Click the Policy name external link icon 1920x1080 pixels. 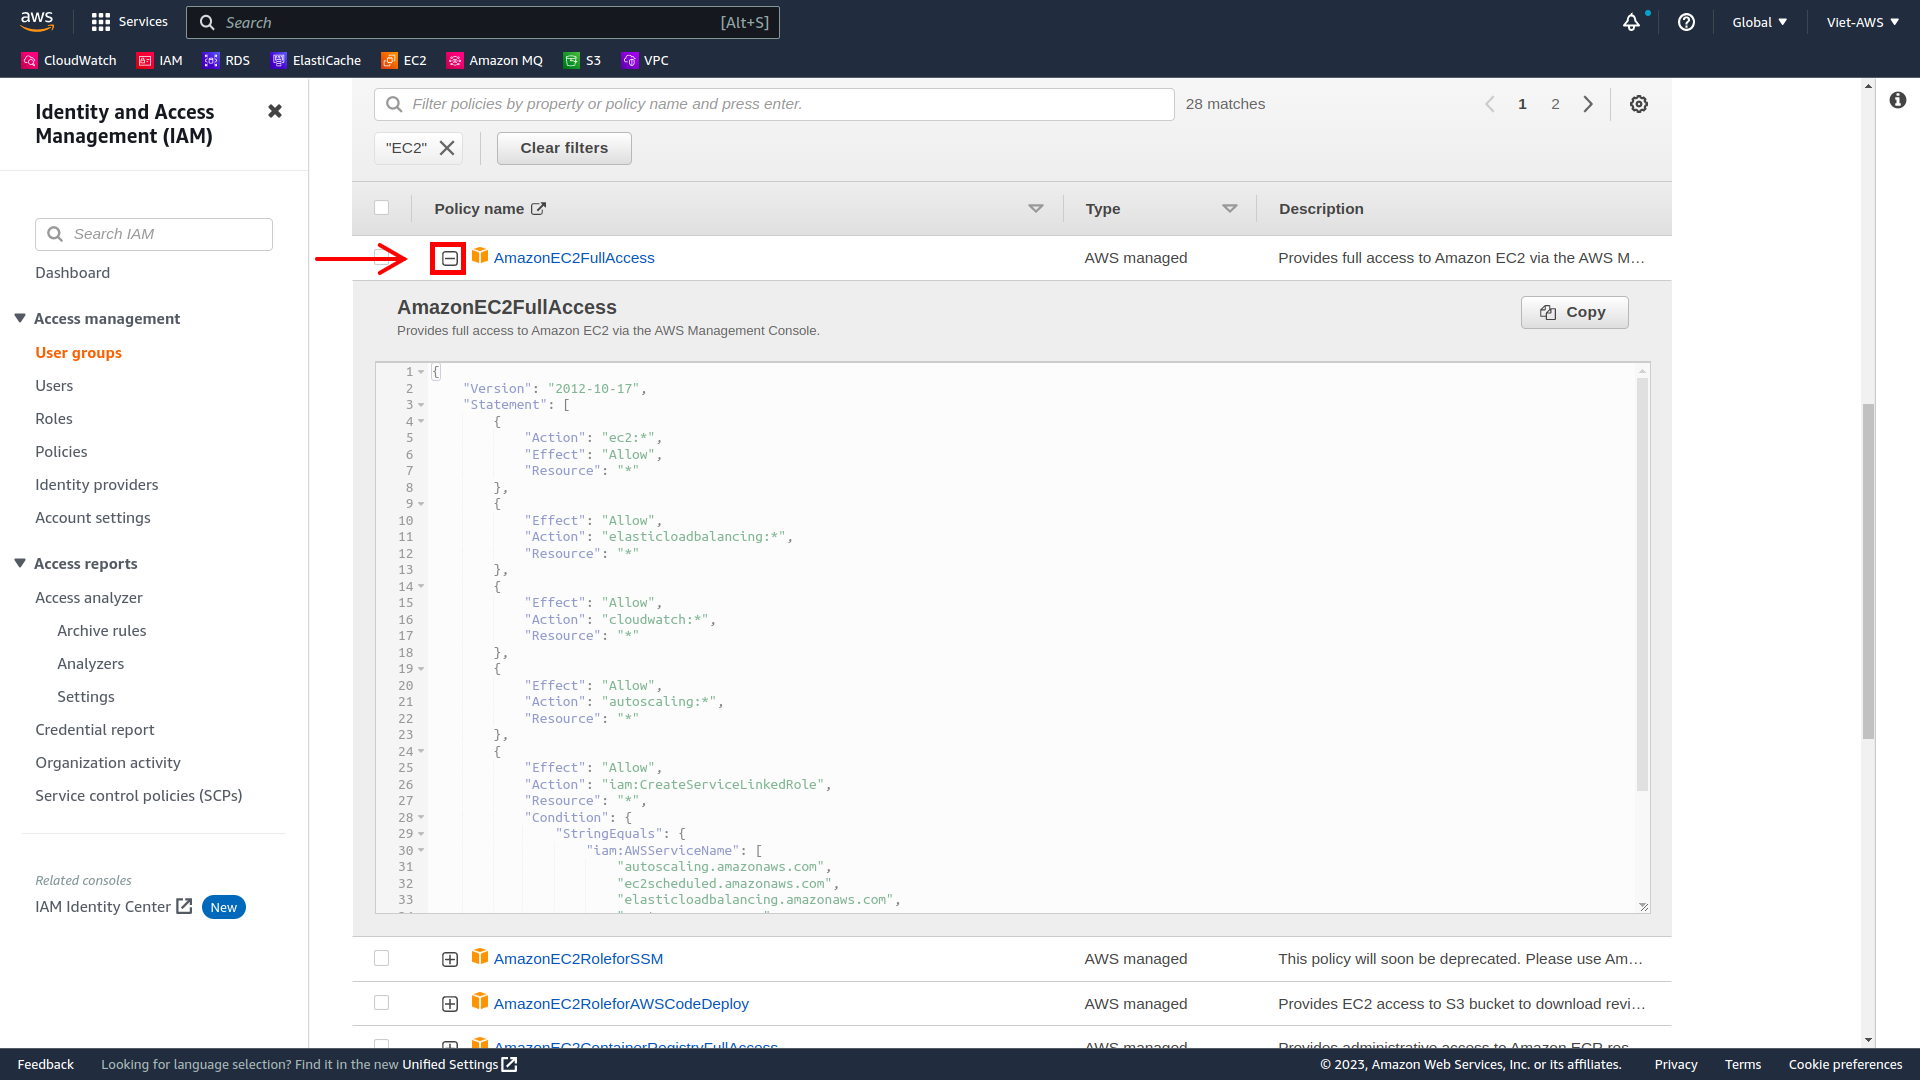pyautogui.click(x=538, y=209)
